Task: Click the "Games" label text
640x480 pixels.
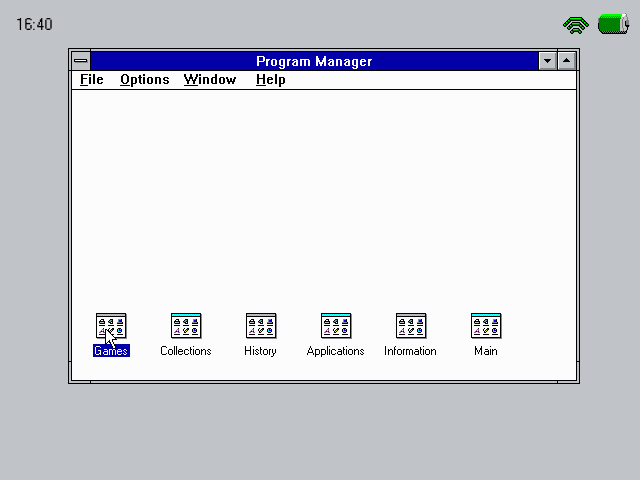Action: point(111,351)
